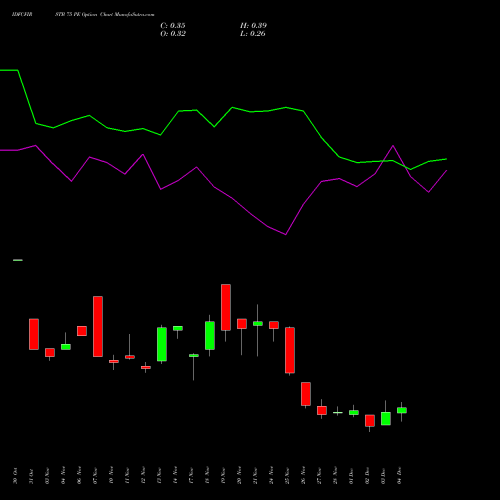Image resolution: width=500 pixels, height=500 pixels.
Task: Click the 01 Dec date label
Action: coord(351,476)
